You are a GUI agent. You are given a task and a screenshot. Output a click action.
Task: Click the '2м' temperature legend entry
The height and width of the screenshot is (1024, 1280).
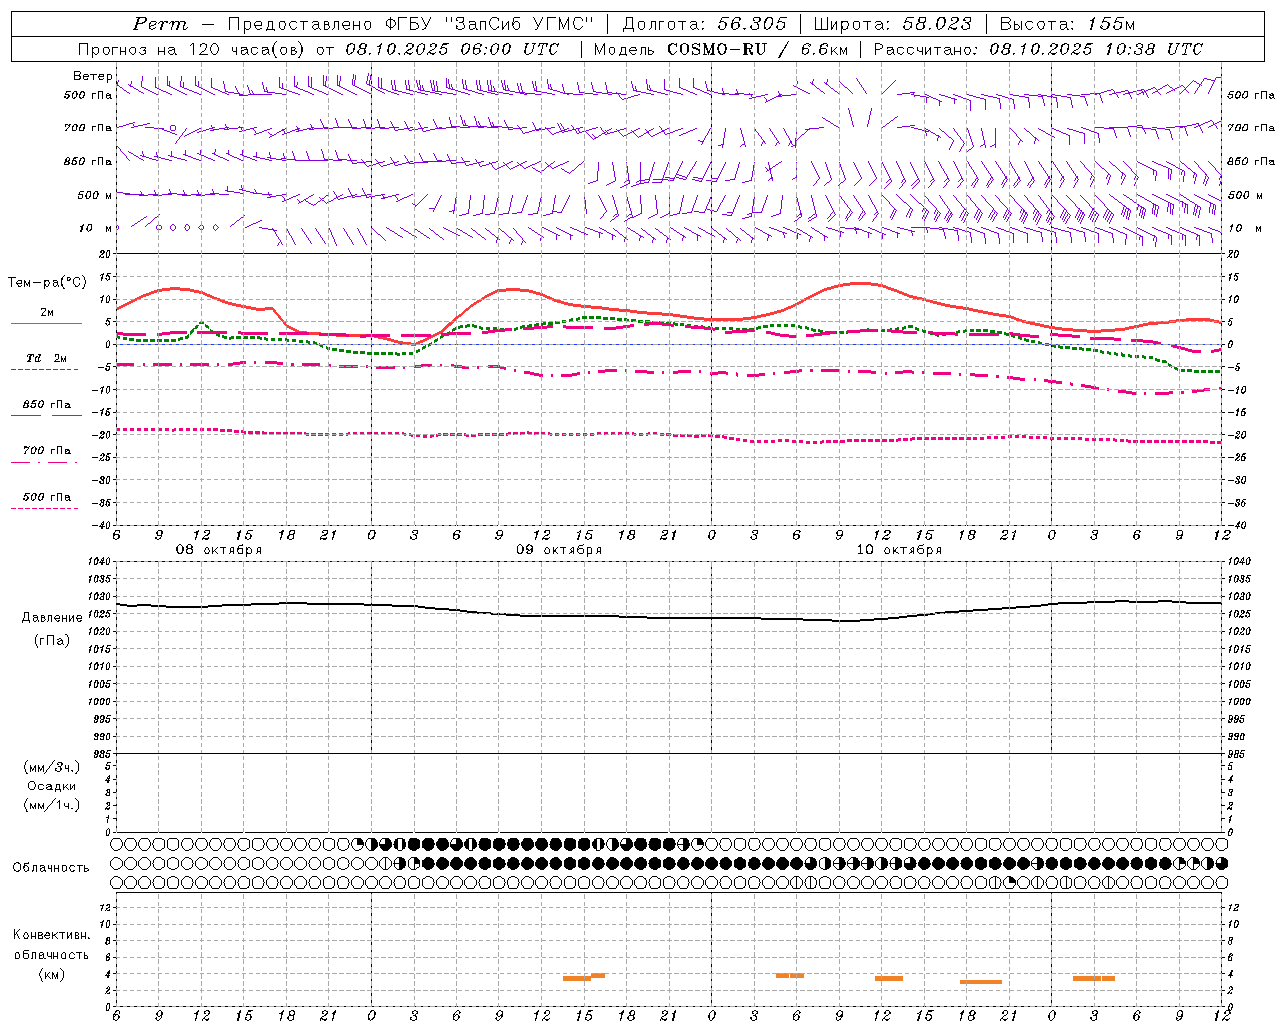tap(47, 313)
